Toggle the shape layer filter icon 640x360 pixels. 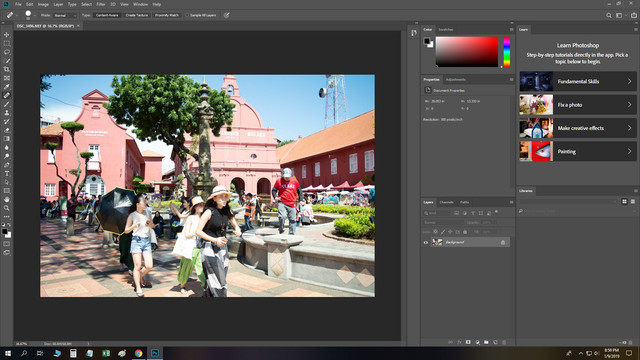pyautogui.click(x=481, y=213)
